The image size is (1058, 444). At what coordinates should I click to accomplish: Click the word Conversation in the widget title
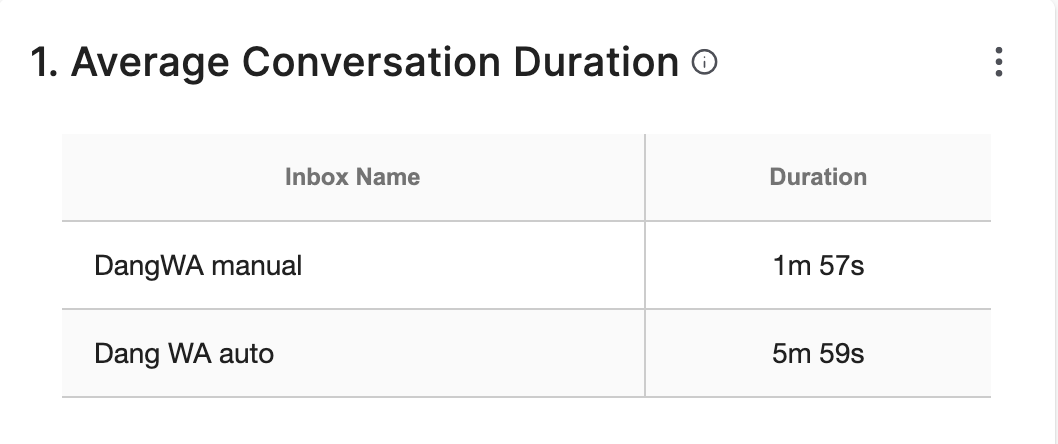tap(371, 61)
